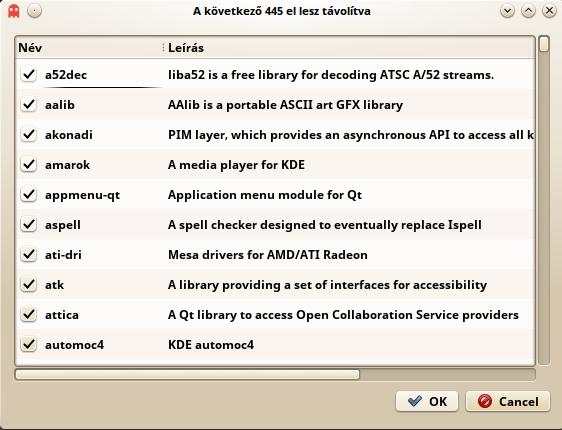Click description 'Mesa drivers for AMD/ATI Radeon'
The width and height of the screenshot is (562, 430).
268,255
